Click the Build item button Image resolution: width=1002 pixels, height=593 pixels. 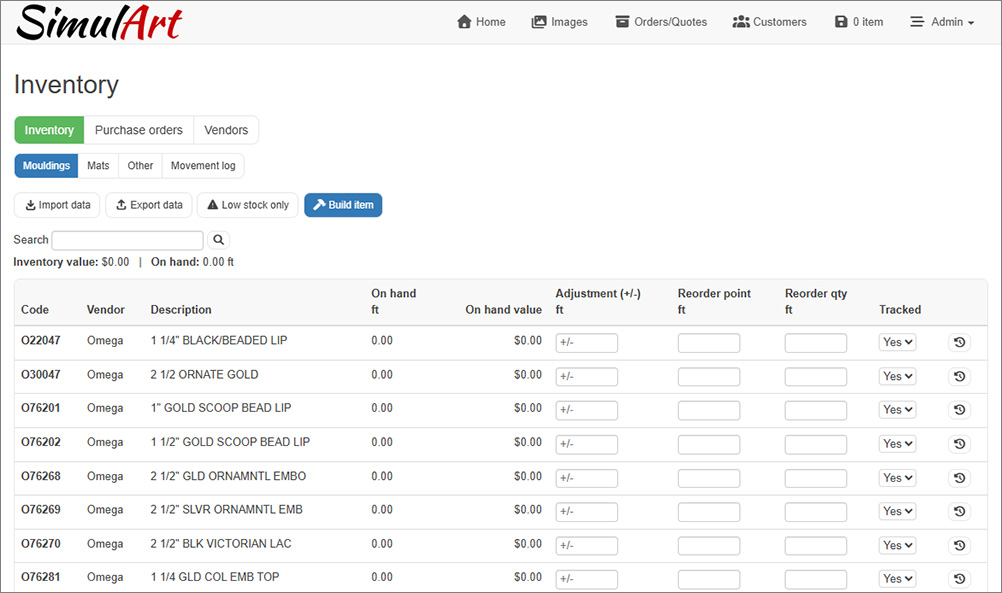click(x=343, y=205)
